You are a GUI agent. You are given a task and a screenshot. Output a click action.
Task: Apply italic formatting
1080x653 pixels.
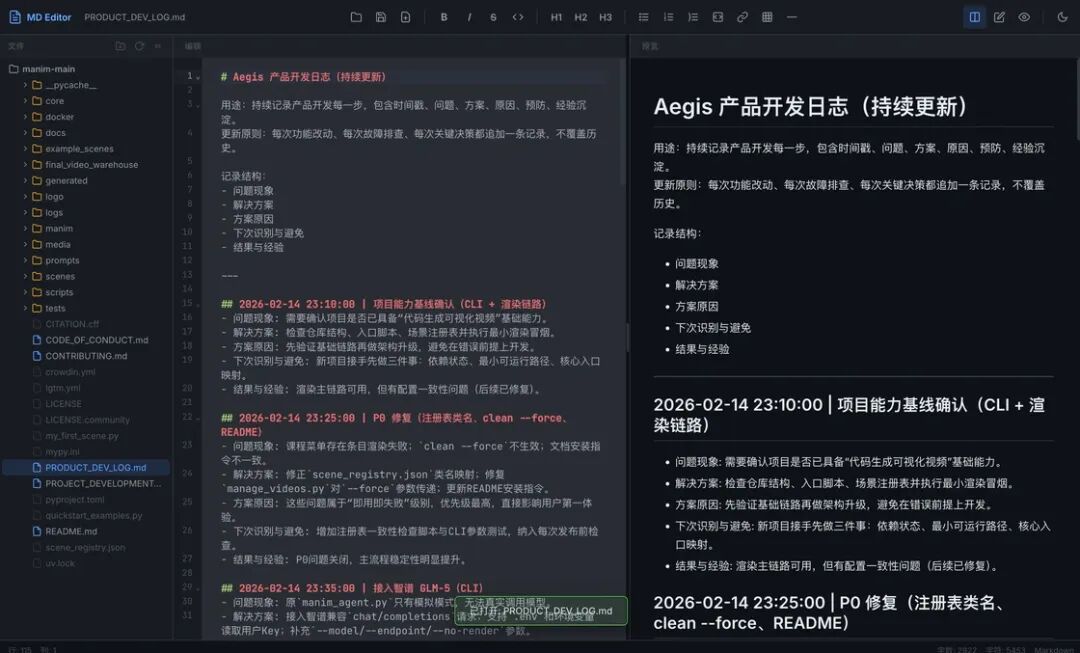(469, 17)
